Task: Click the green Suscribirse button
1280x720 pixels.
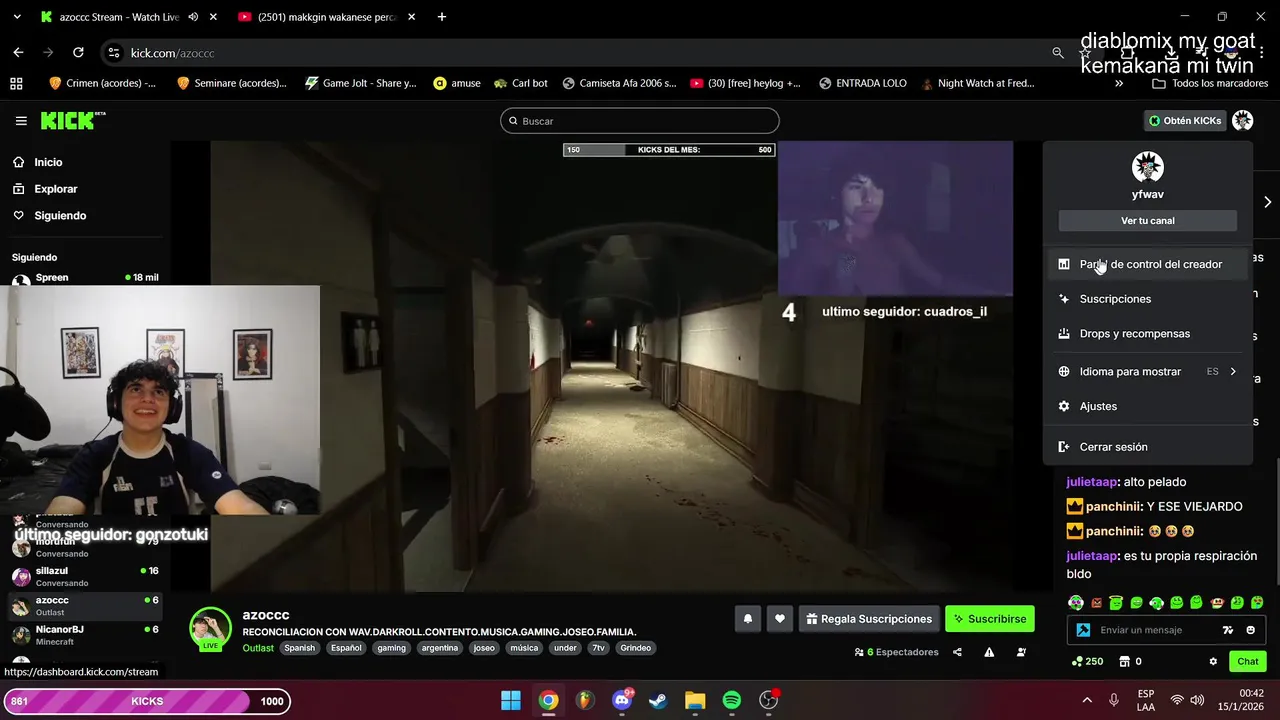Action: (990, 619)
